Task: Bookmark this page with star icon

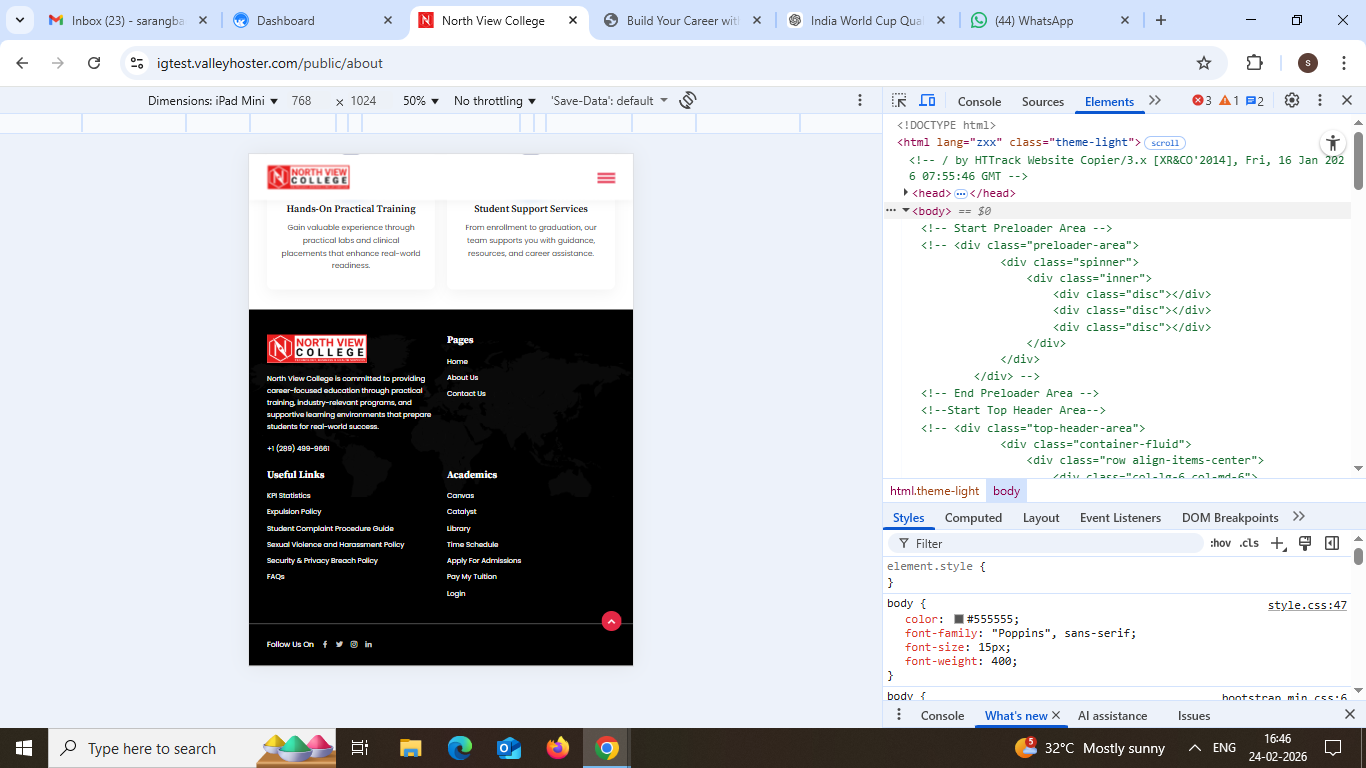Action: (1204, 63)
